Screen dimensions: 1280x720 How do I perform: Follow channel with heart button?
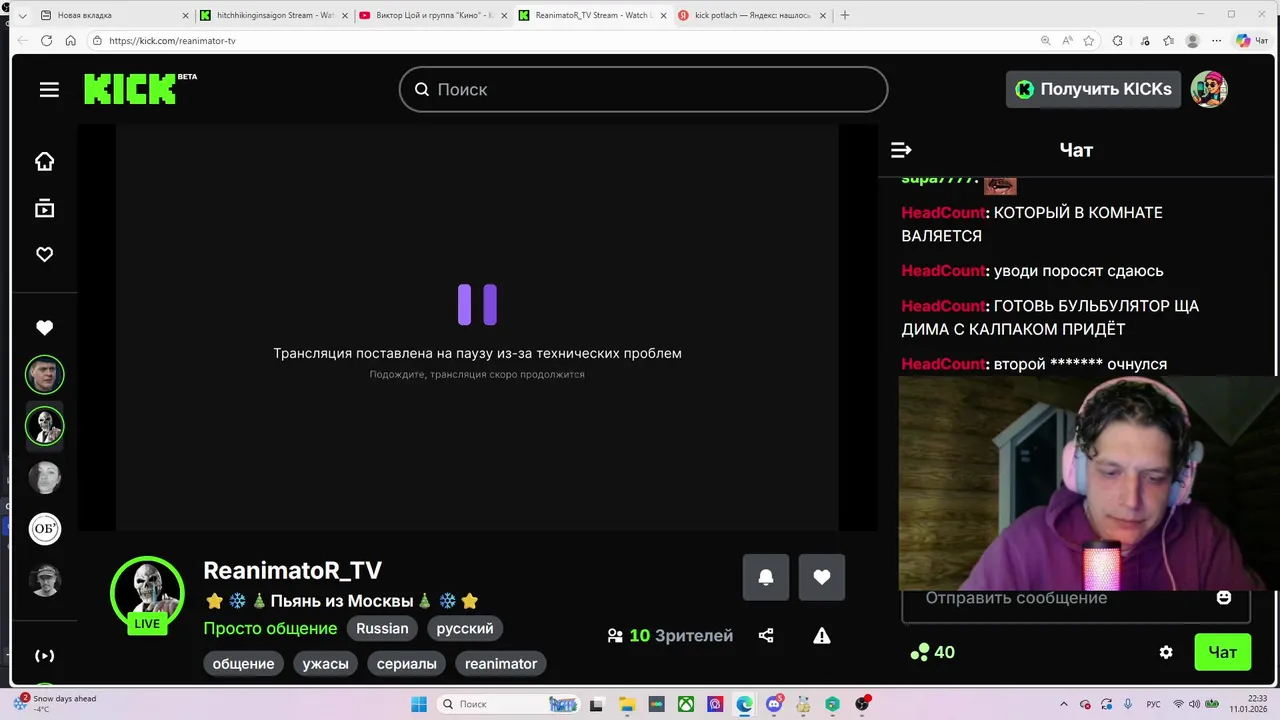click(822, 577)
